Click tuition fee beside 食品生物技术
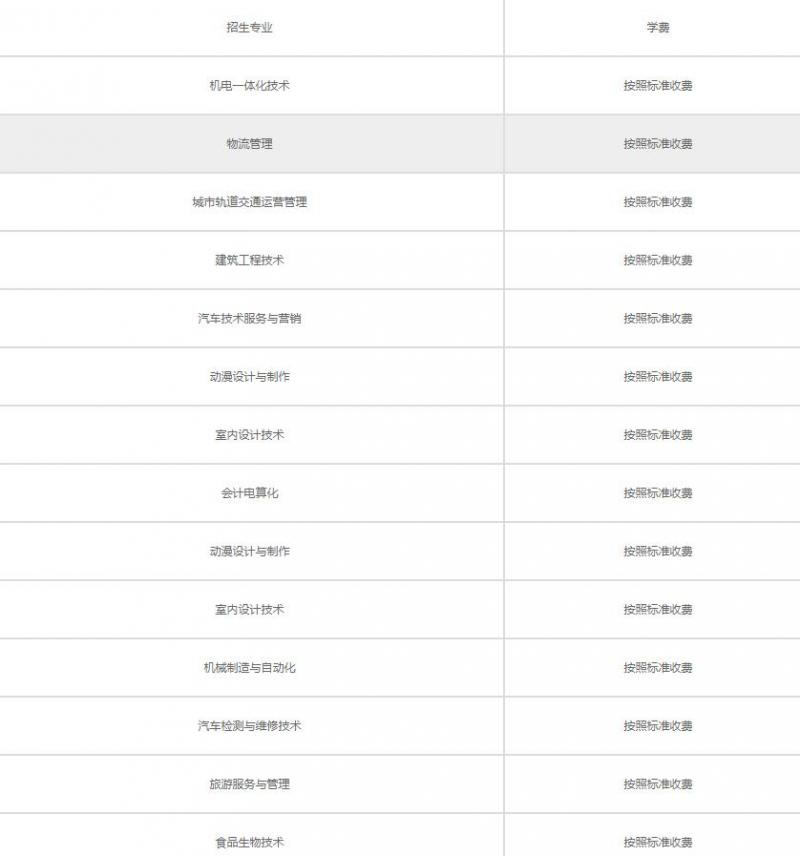Viewport: 800px width, 856px height. (657, 842)
